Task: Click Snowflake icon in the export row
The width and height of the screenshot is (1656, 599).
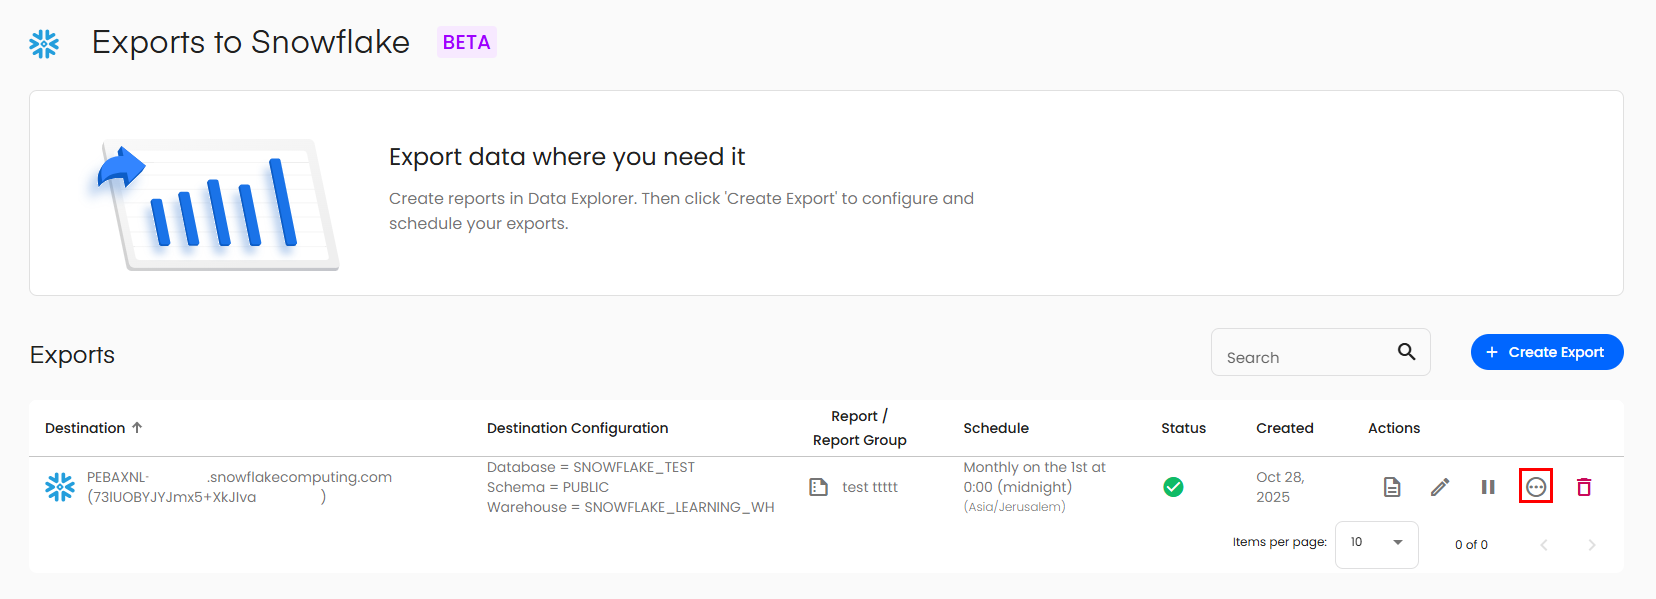Action: [x=60, y=487]
